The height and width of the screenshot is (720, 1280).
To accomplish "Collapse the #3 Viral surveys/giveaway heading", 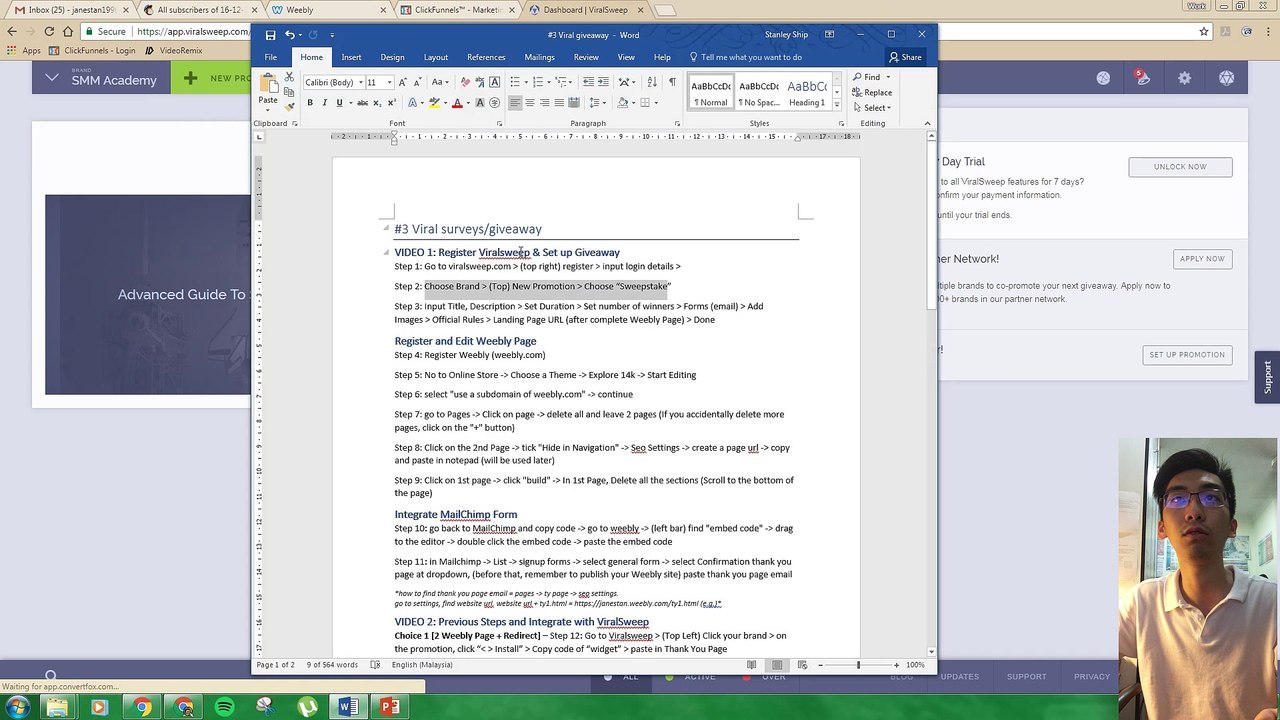I will [386, 229].
